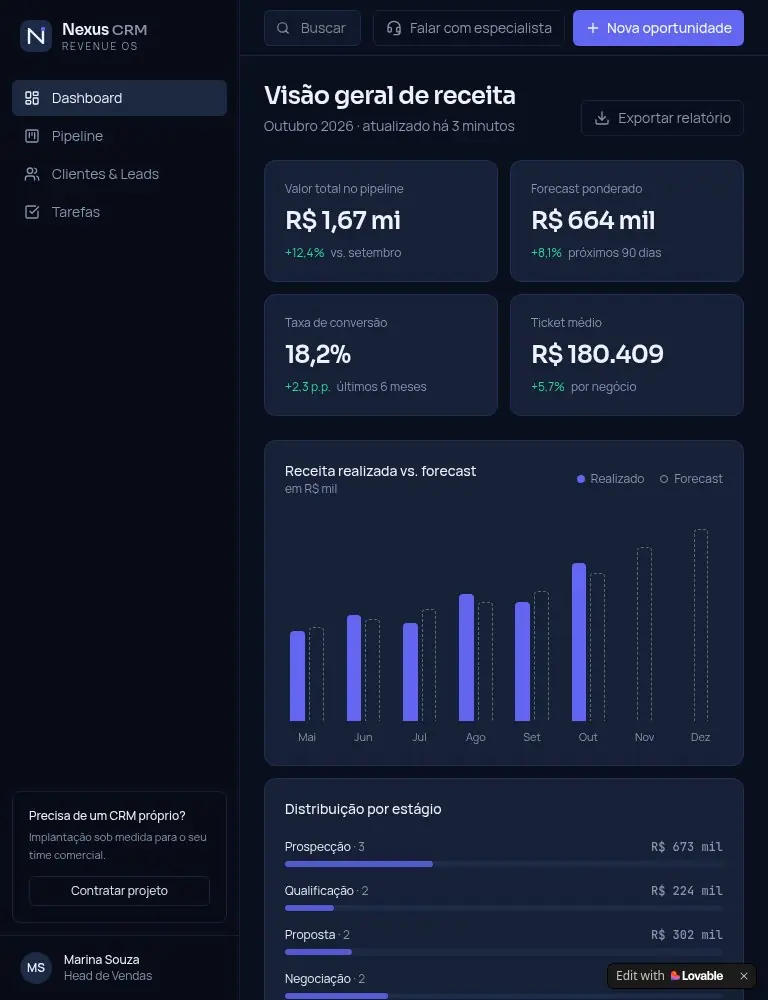Click the Qualificação progress bar
Viewport: 768px width, 1000px height.
(504, 908)
